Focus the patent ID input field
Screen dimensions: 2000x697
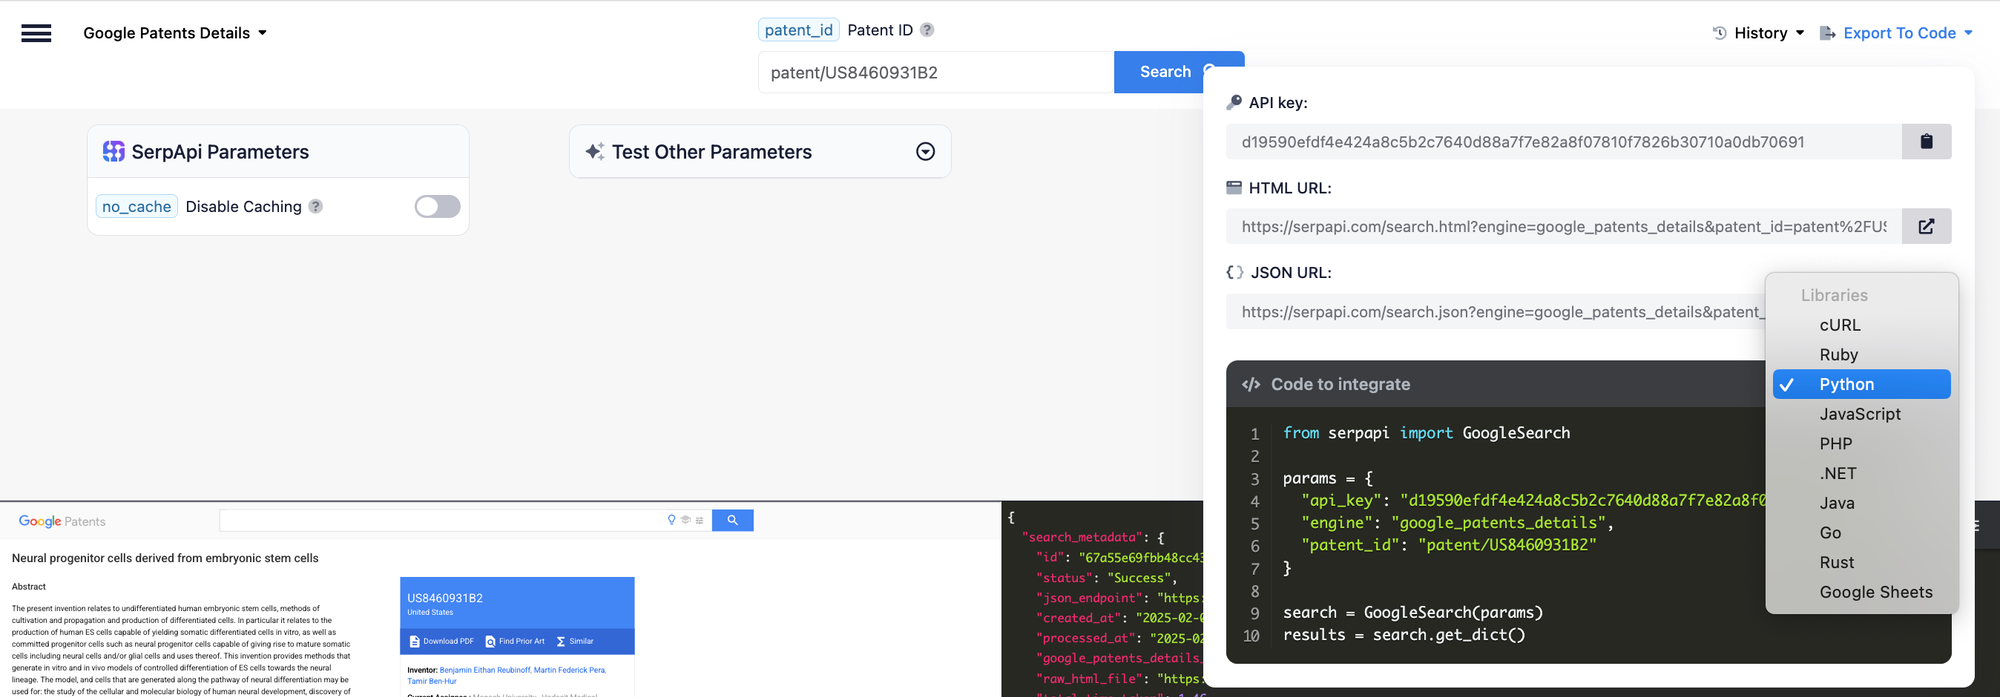pos(936,72)
